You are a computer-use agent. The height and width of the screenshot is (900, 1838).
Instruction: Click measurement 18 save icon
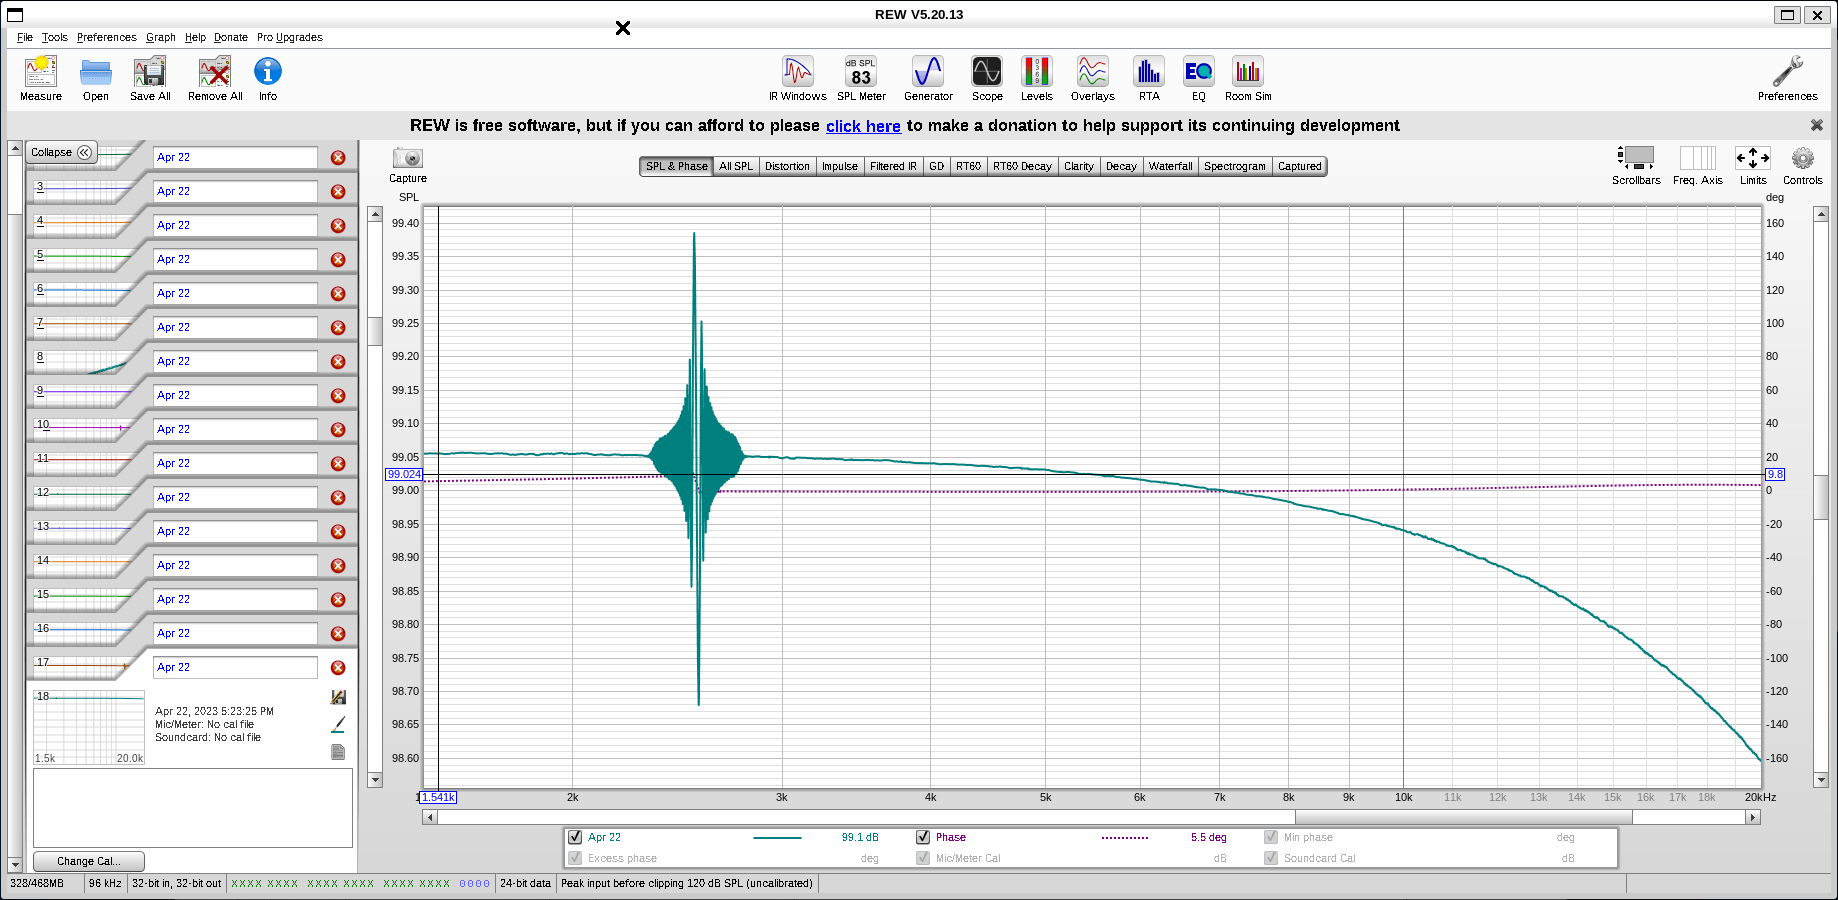click(338, 697)
